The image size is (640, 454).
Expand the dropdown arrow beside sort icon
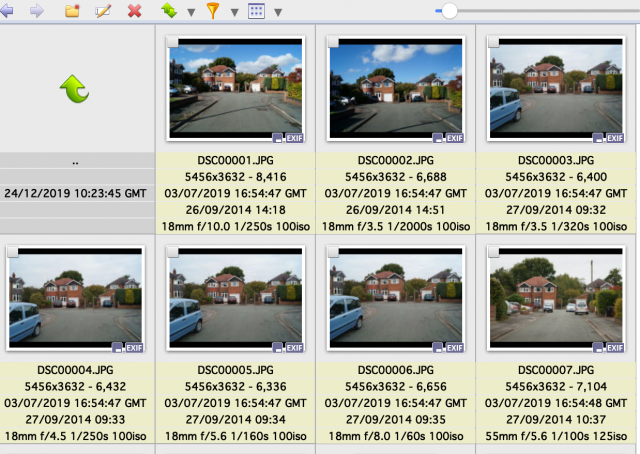coord(191,13)
